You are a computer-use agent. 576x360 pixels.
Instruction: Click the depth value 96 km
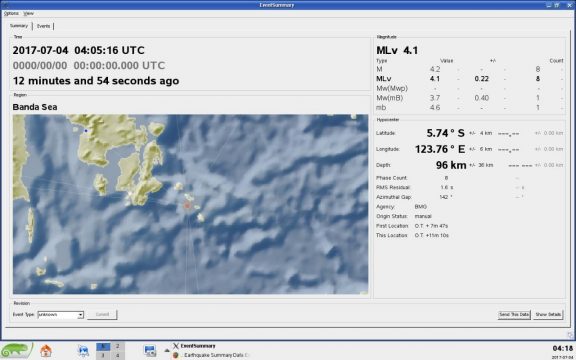coord(451,165)
